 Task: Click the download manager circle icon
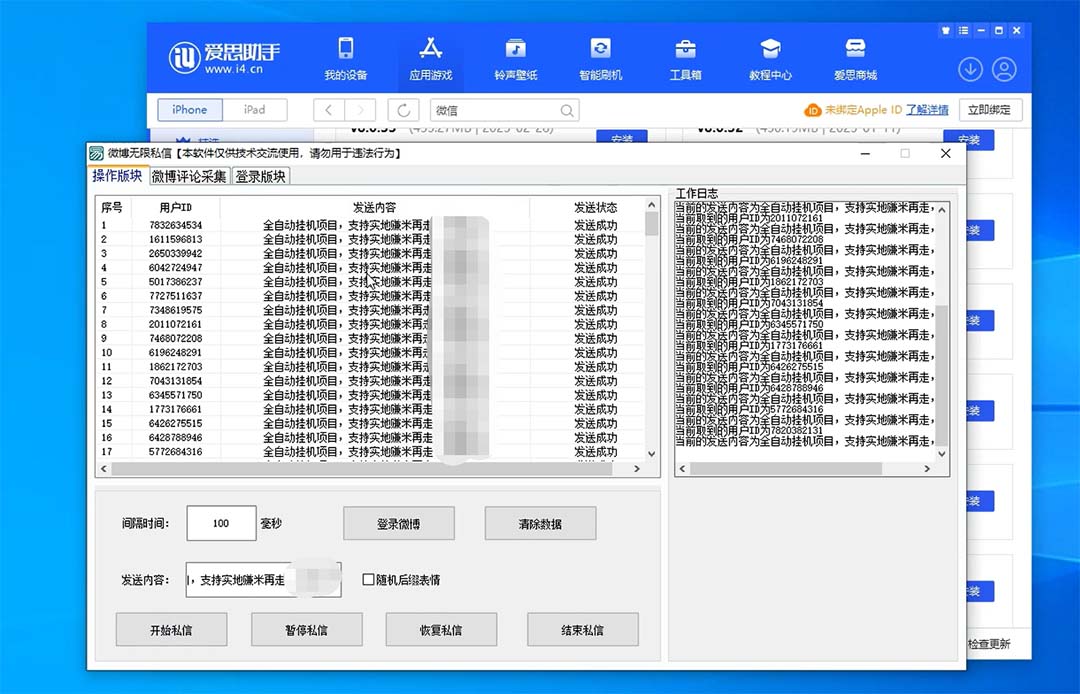969,69
